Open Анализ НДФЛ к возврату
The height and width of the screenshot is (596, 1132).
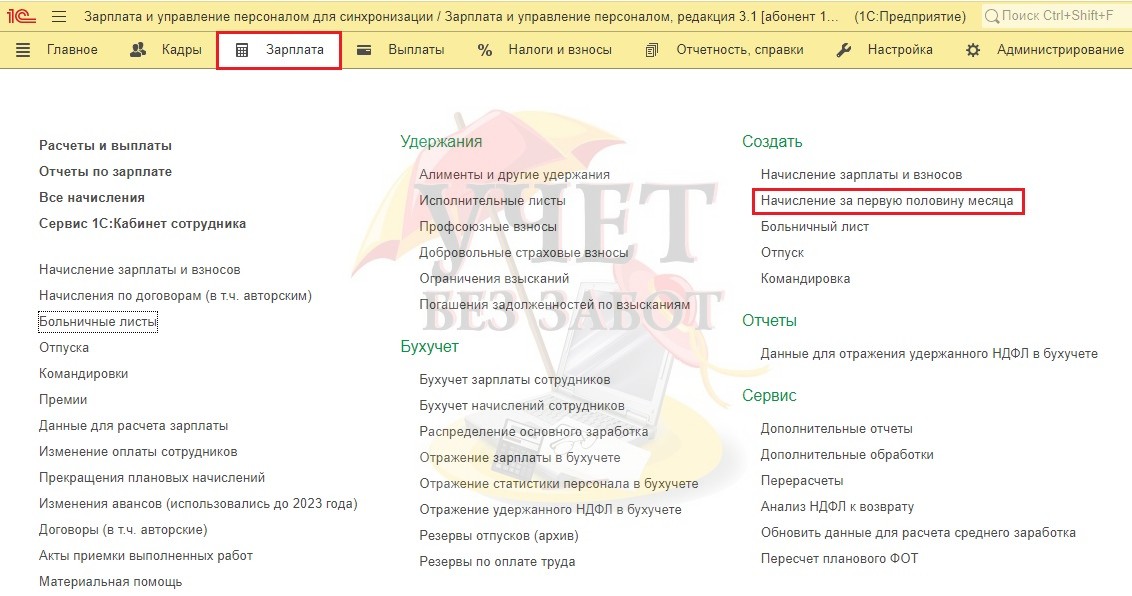(837, 507)
